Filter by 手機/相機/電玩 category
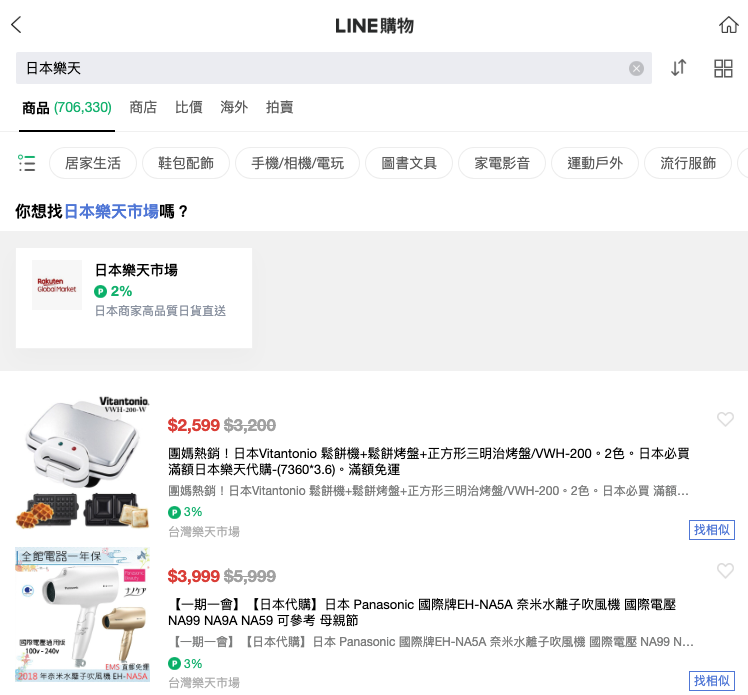Screen dimensions: 748x695 tap(297, 163)
